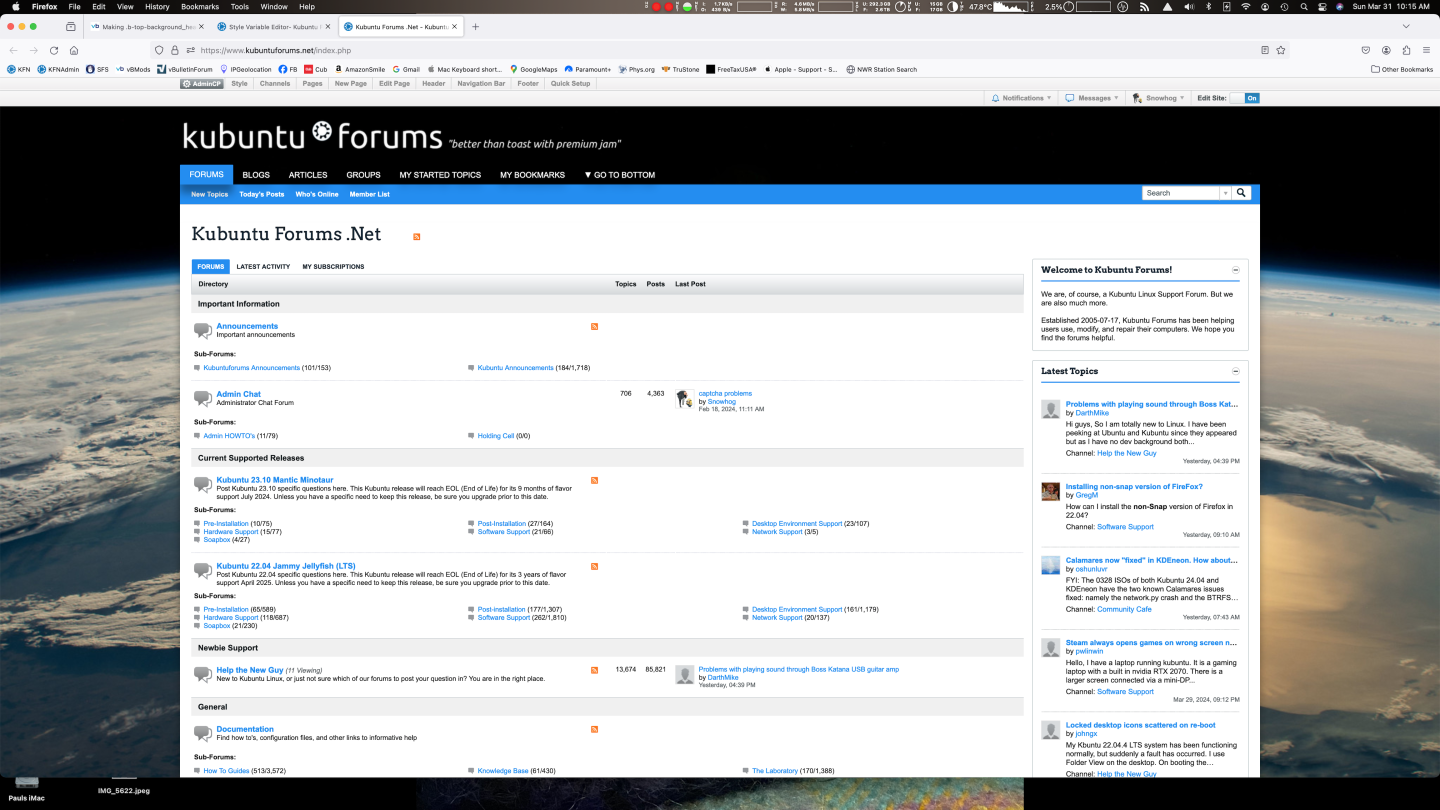Open the Holding Cell sub-forum link
This screenshot has height=810, width=1440.
coord(495,436)
